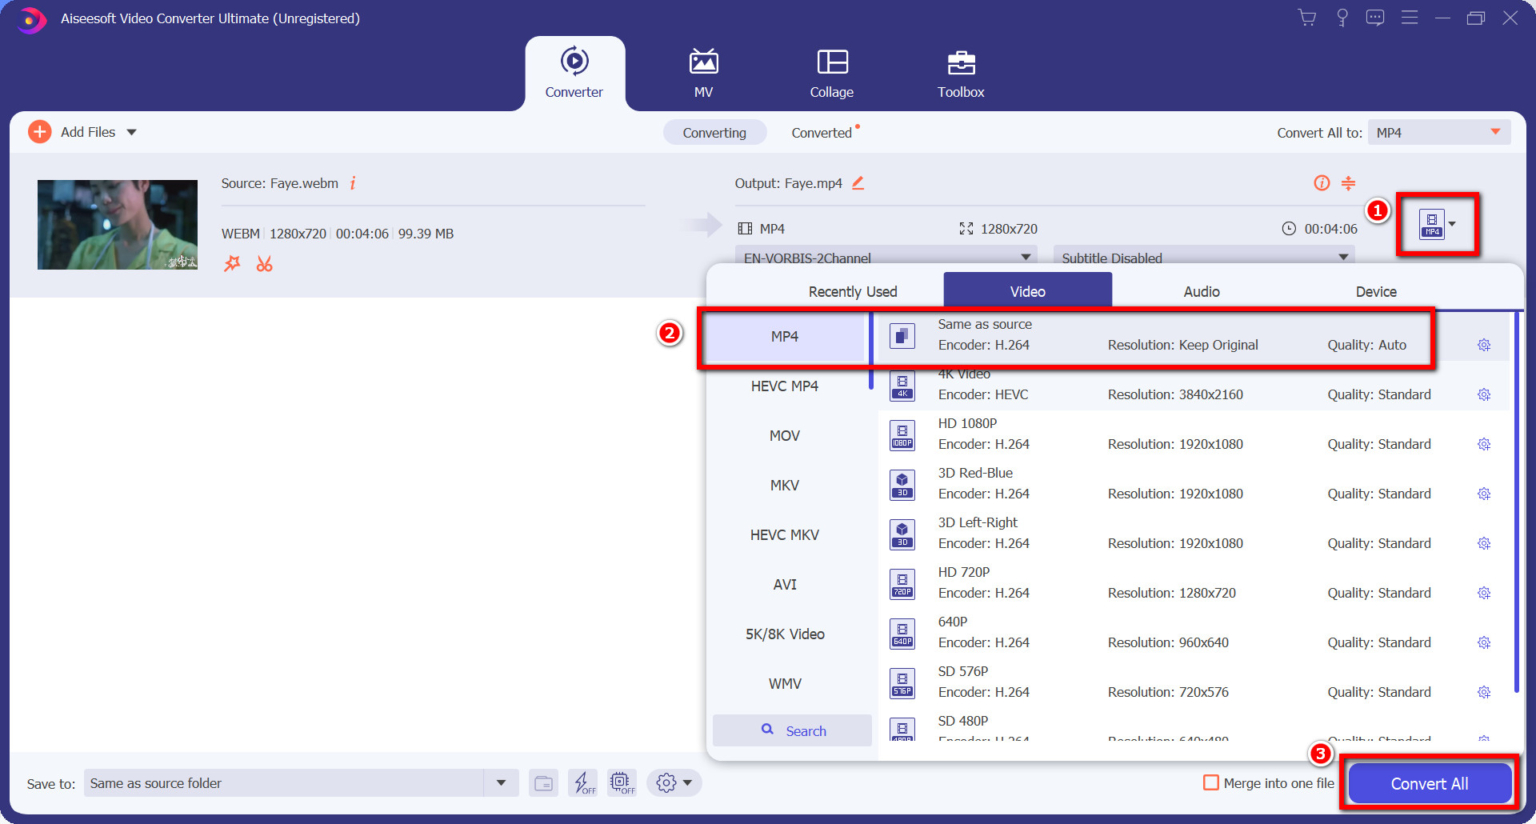Switch to the Audio tab
The width and height of the screenshot is (1536, 824).
click(1200, 291)
